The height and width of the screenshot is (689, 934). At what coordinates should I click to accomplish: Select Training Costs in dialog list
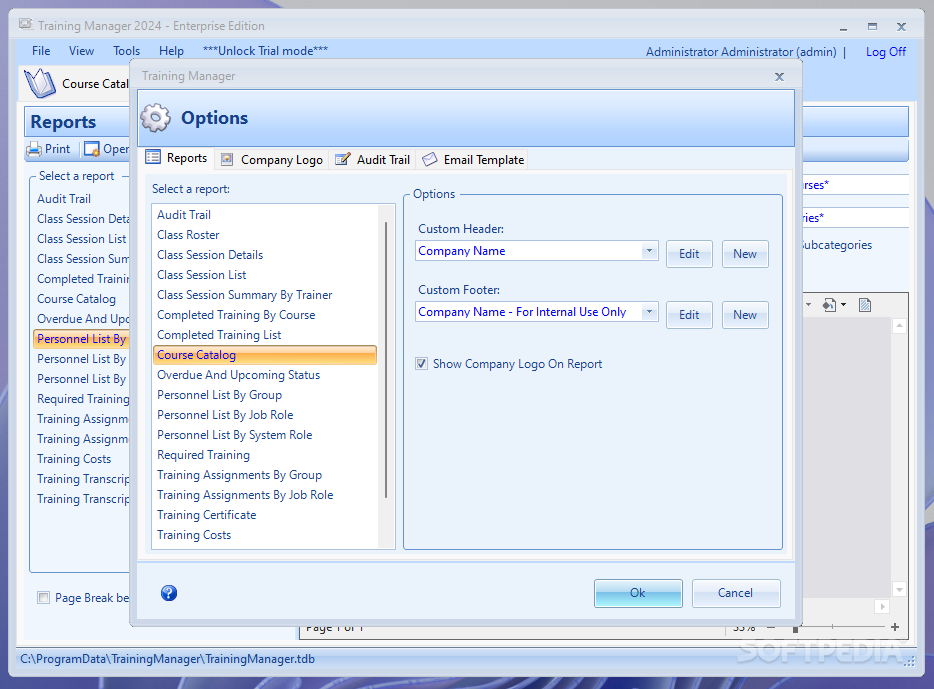point(264,535)
